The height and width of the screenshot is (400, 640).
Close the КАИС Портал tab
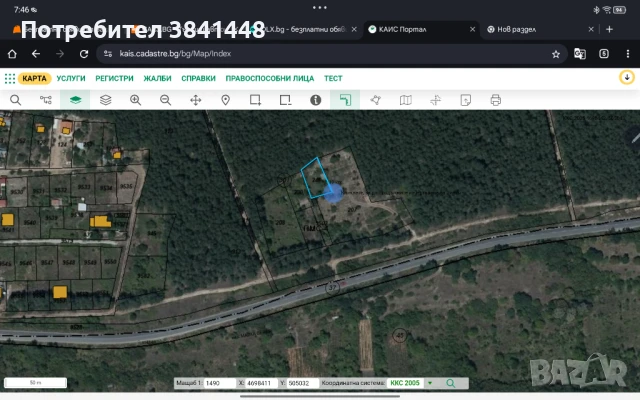point(472,29)
